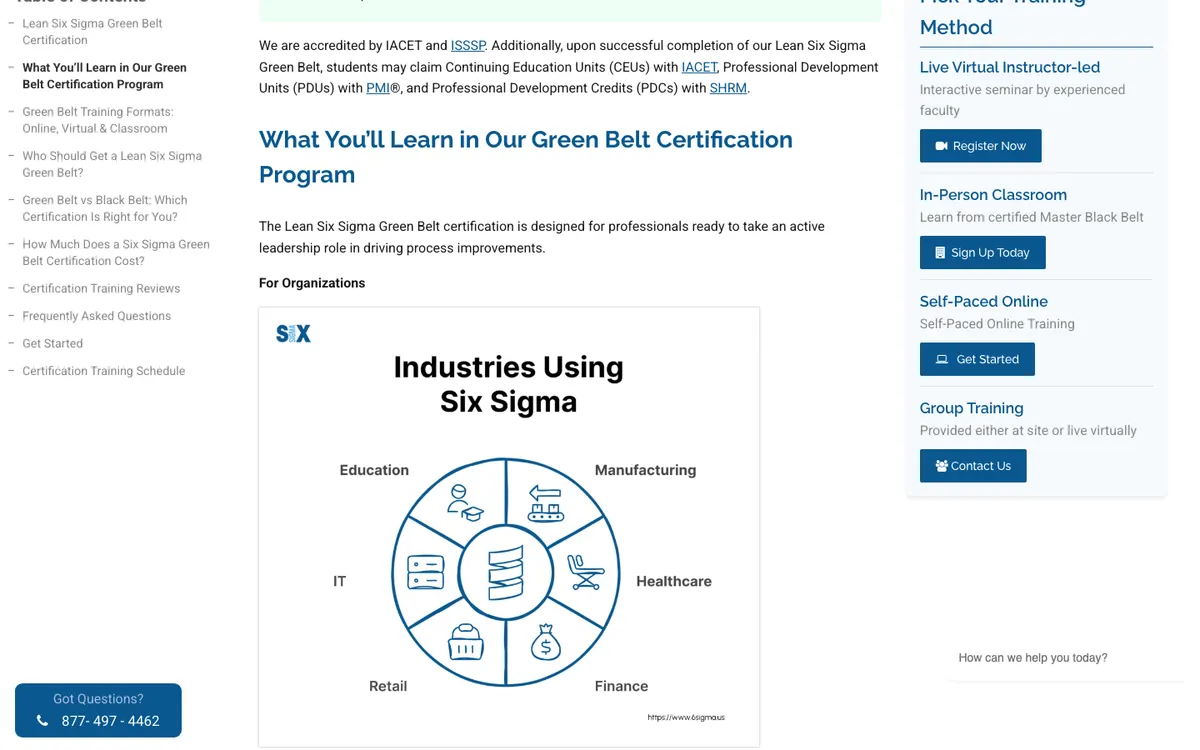Click the Education label in infographic
The height and width of the screenshot is (750, 1200).
[x=374, y=470]
